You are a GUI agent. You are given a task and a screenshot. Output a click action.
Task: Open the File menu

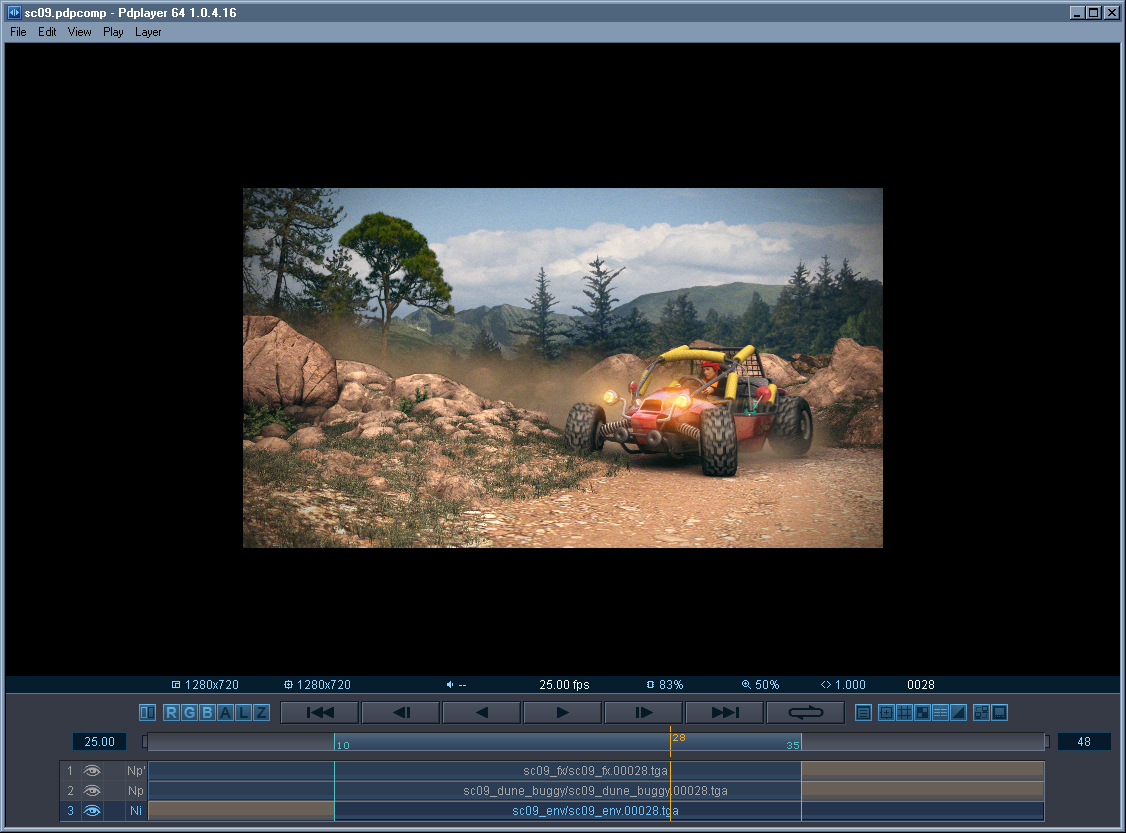18,32
